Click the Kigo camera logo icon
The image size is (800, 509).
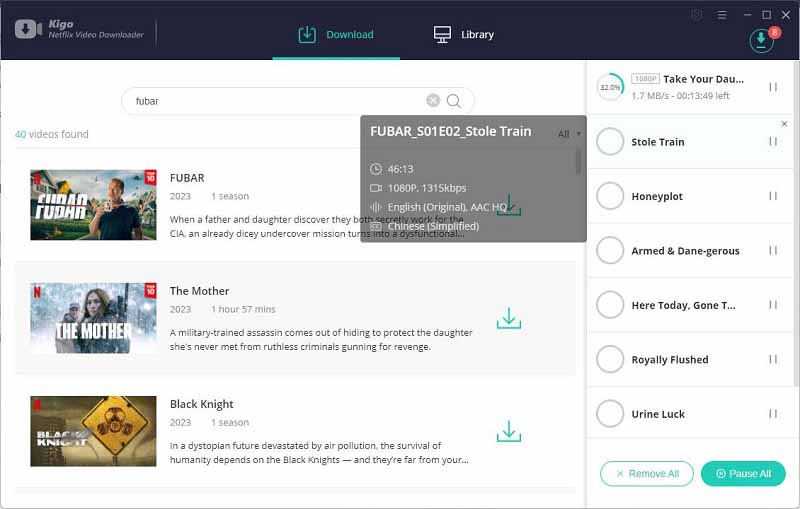tap(28, 29)
